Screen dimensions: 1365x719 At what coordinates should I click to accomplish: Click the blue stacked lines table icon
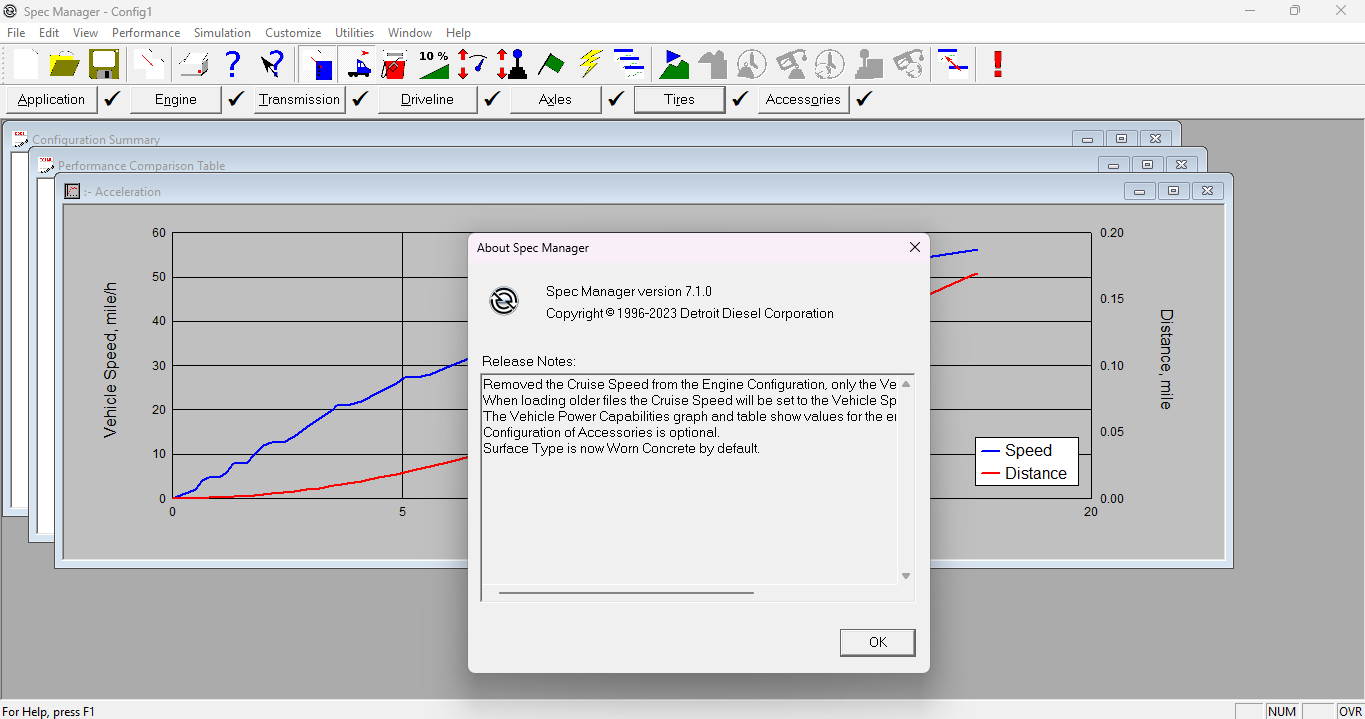[x=628, y=65]
